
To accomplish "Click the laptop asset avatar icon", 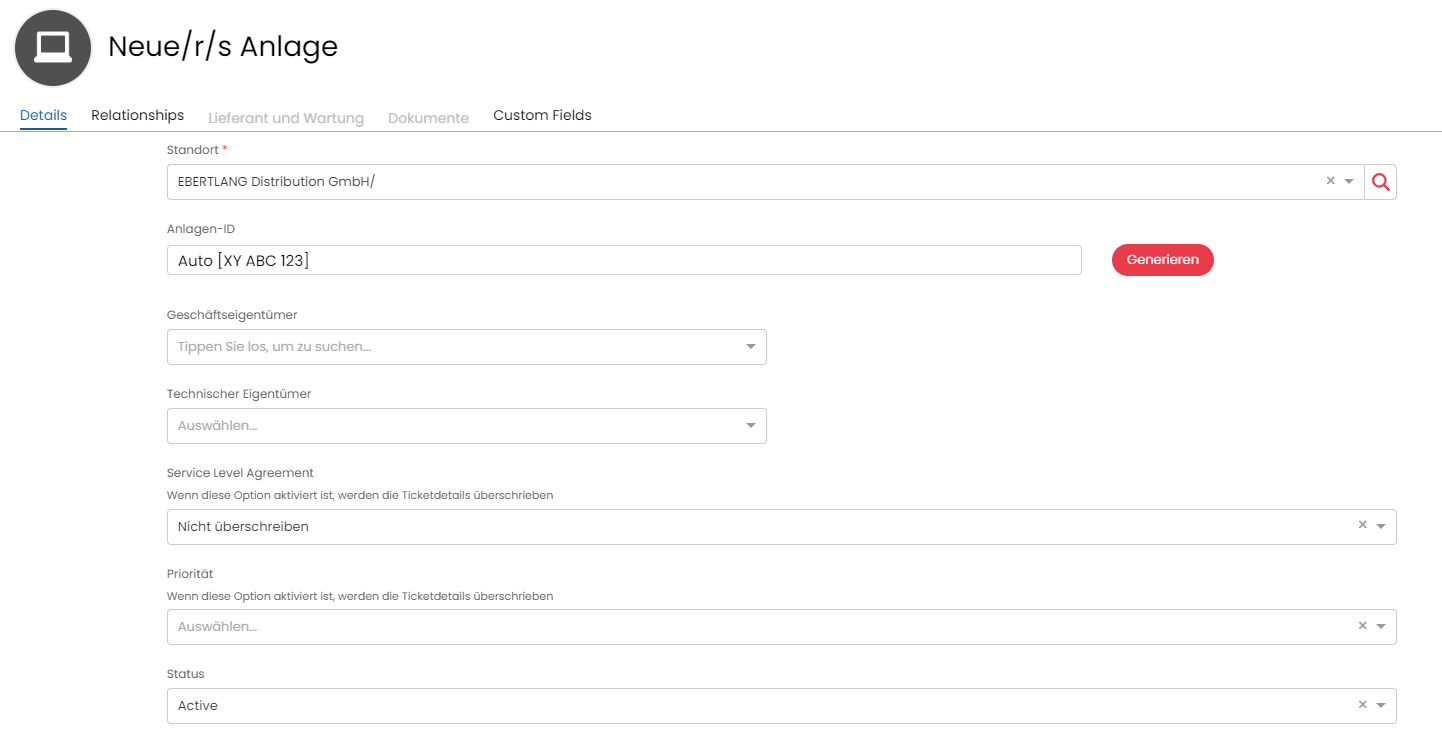I will [53, 48].
